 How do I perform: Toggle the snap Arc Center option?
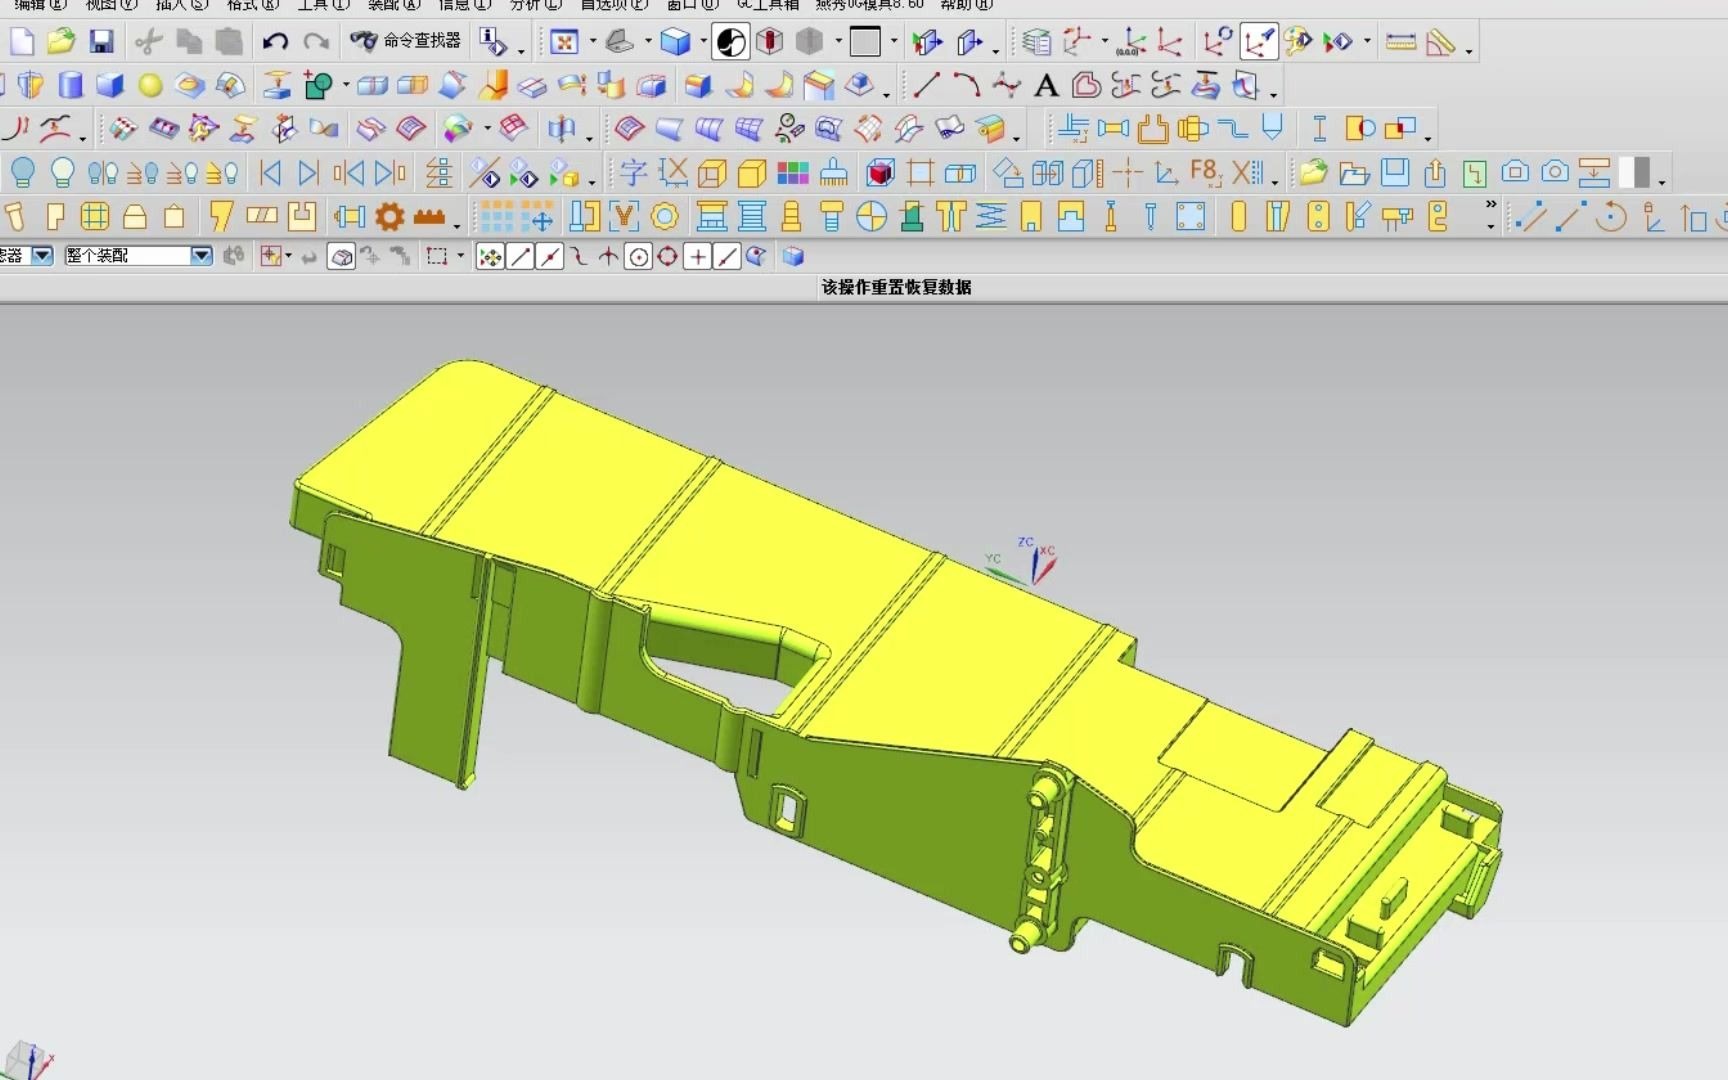(638, 257)
